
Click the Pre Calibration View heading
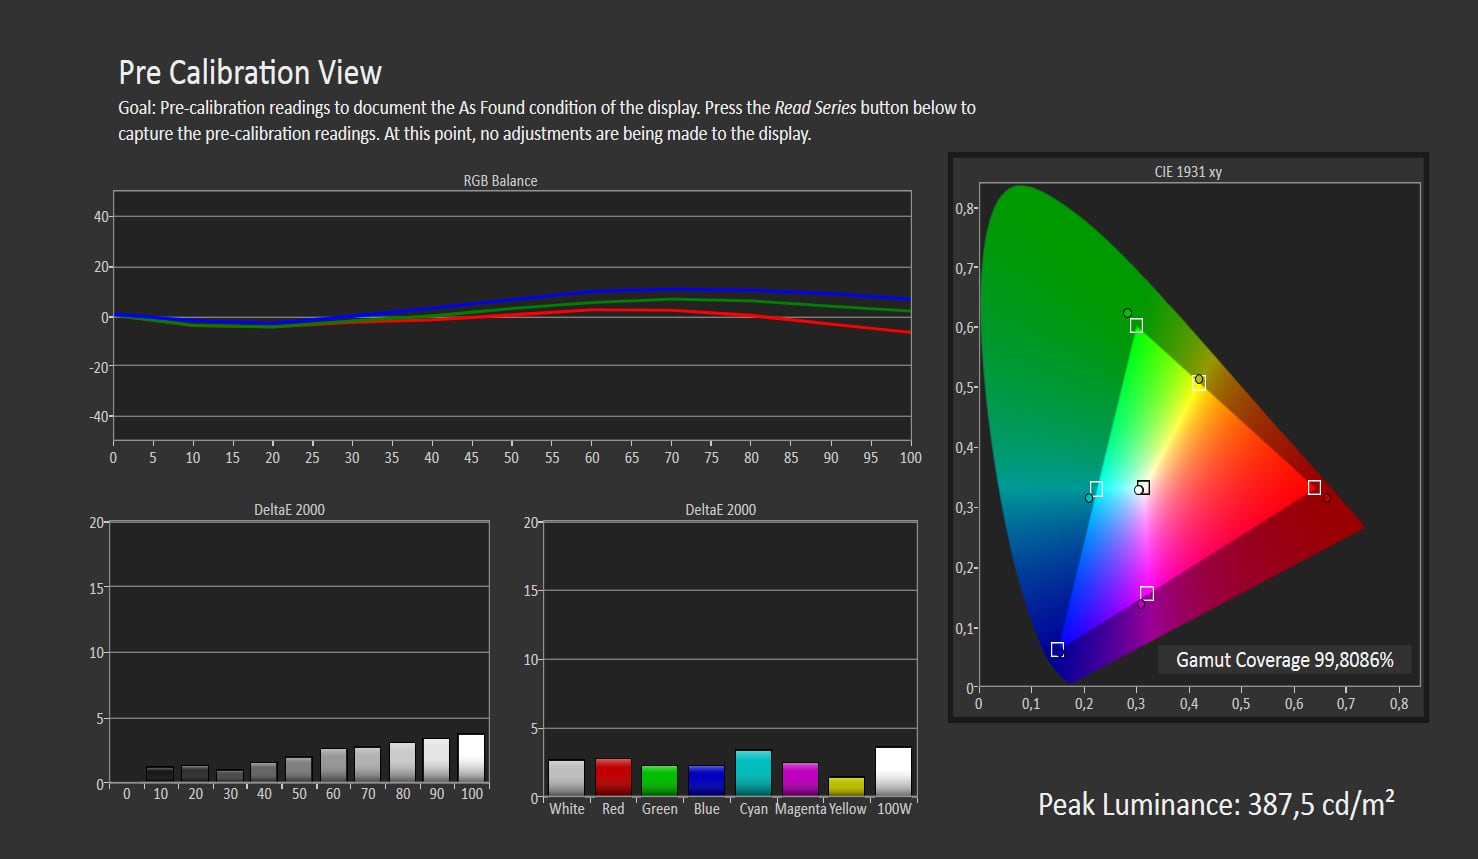pos(250,72)
